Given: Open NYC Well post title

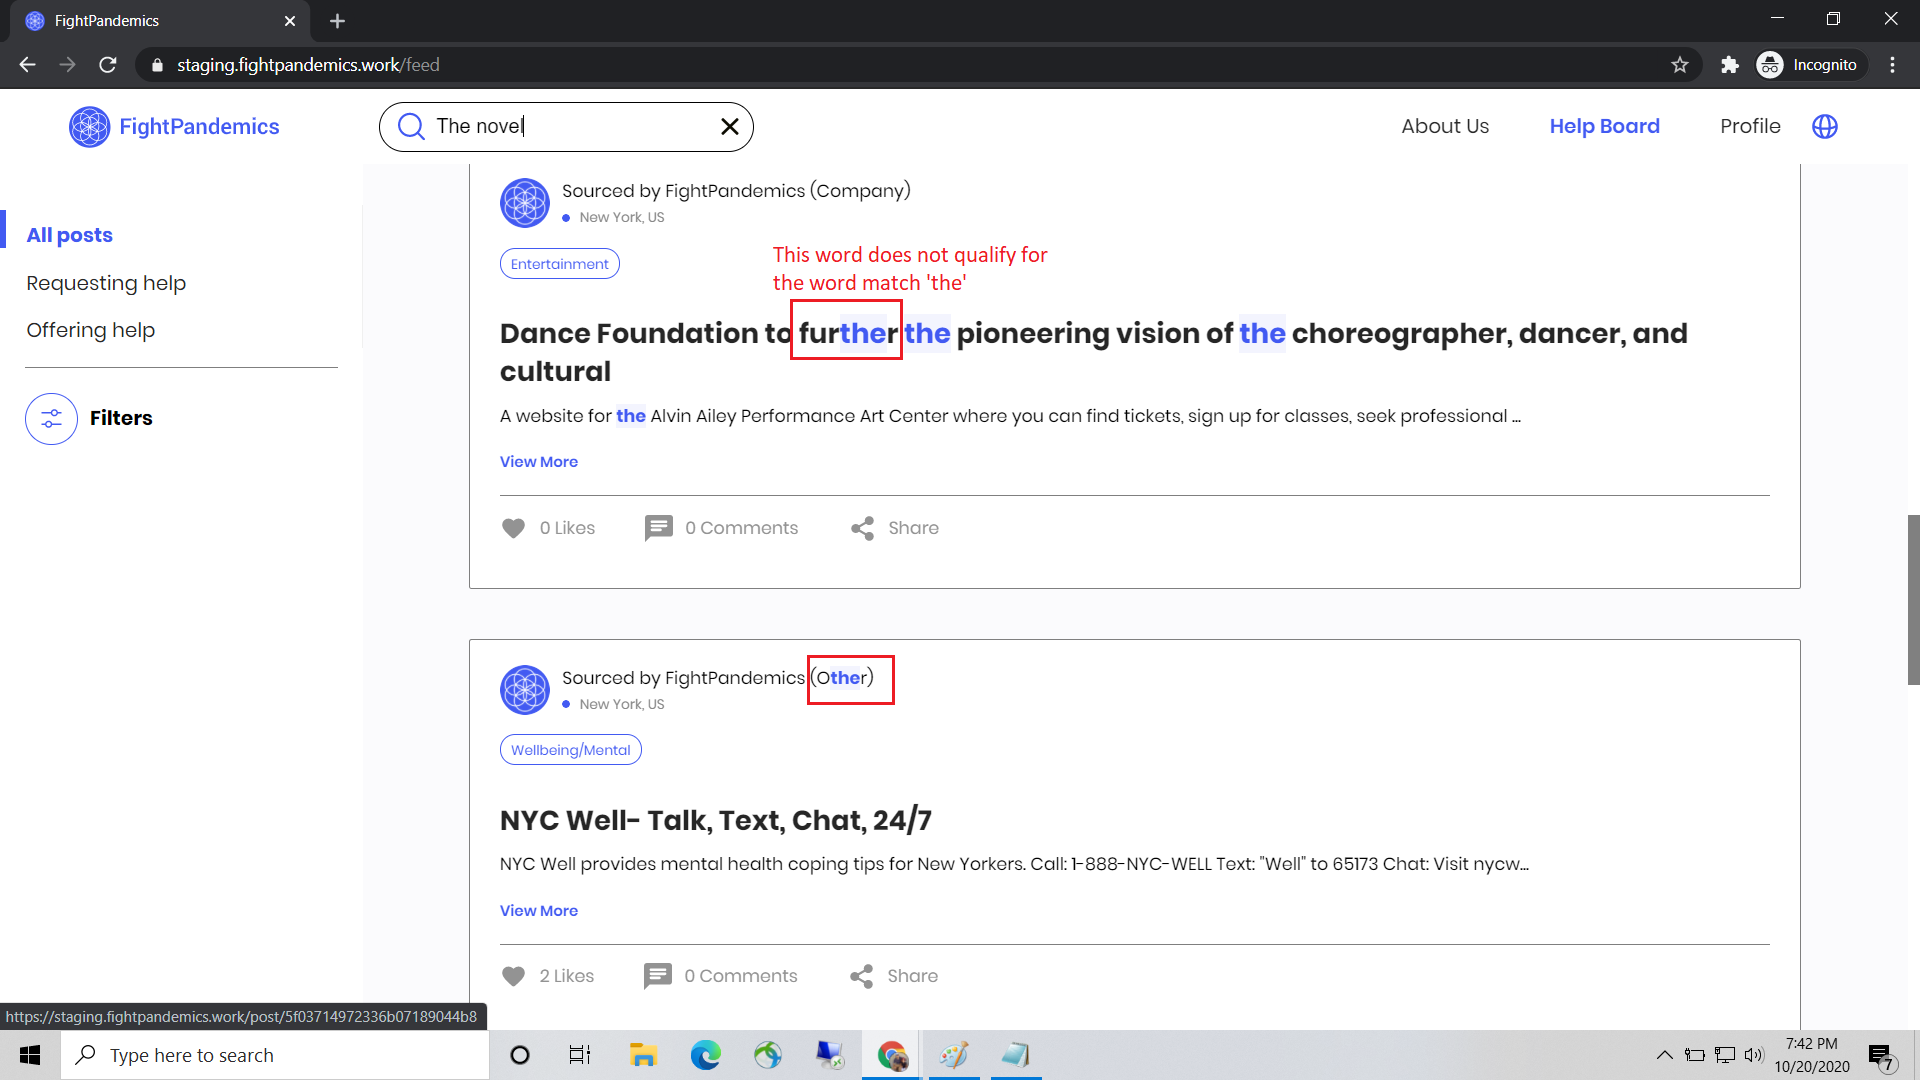Looking at the screenshot, I should pyautogui.click(x=716, y=820).
